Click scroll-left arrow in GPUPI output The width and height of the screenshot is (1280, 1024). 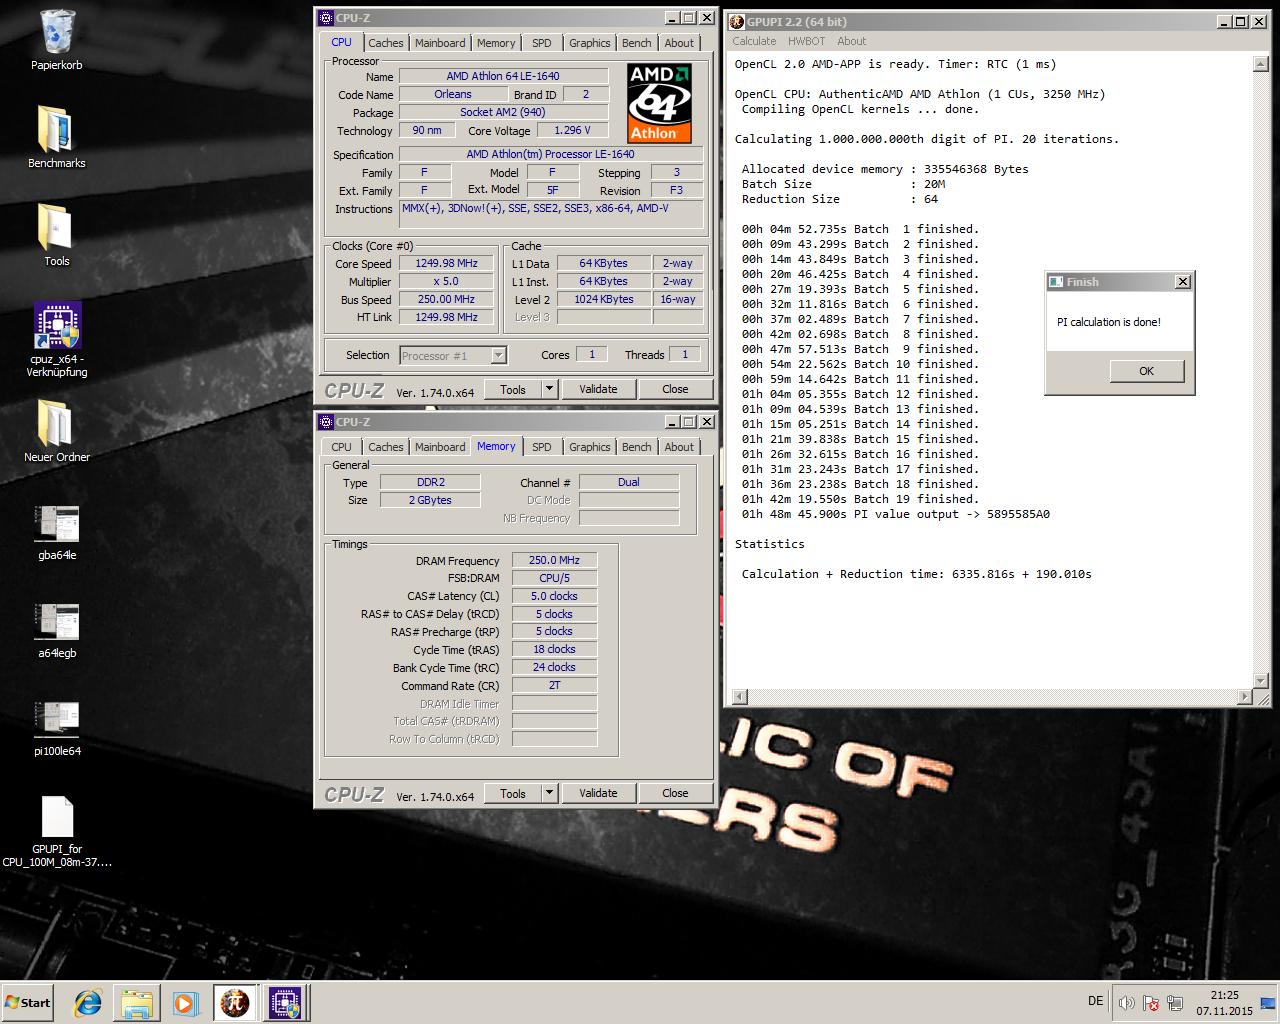tap(740, 696)
